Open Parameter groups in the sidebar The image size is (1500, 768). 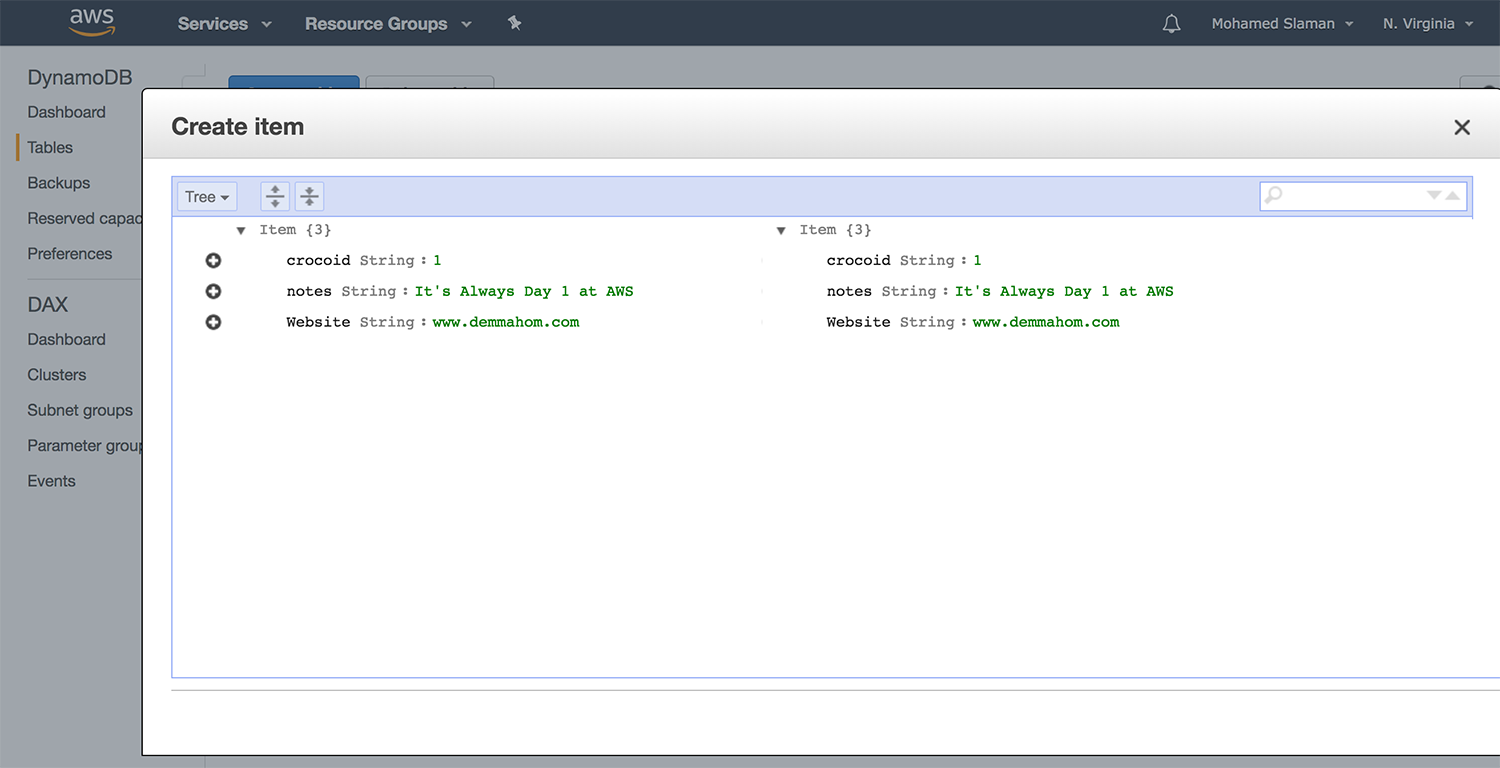[x=84, y=446]
